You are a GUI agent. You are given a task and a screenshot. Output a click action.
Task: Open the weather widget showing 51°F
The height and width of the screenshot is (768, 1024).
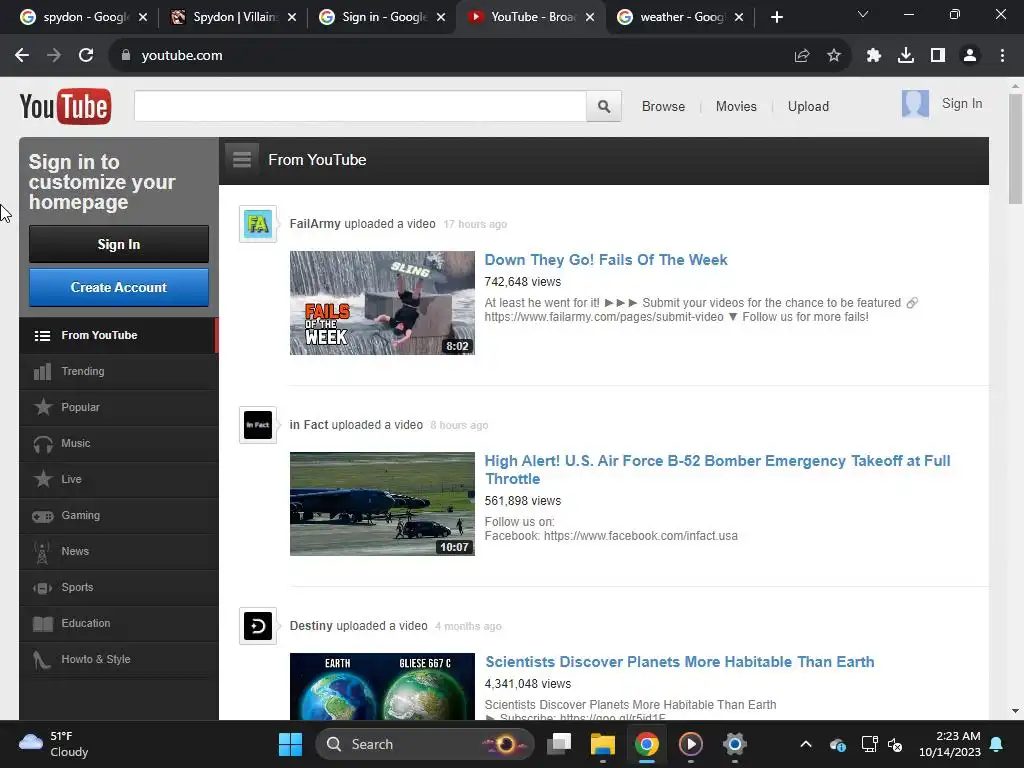54,744
